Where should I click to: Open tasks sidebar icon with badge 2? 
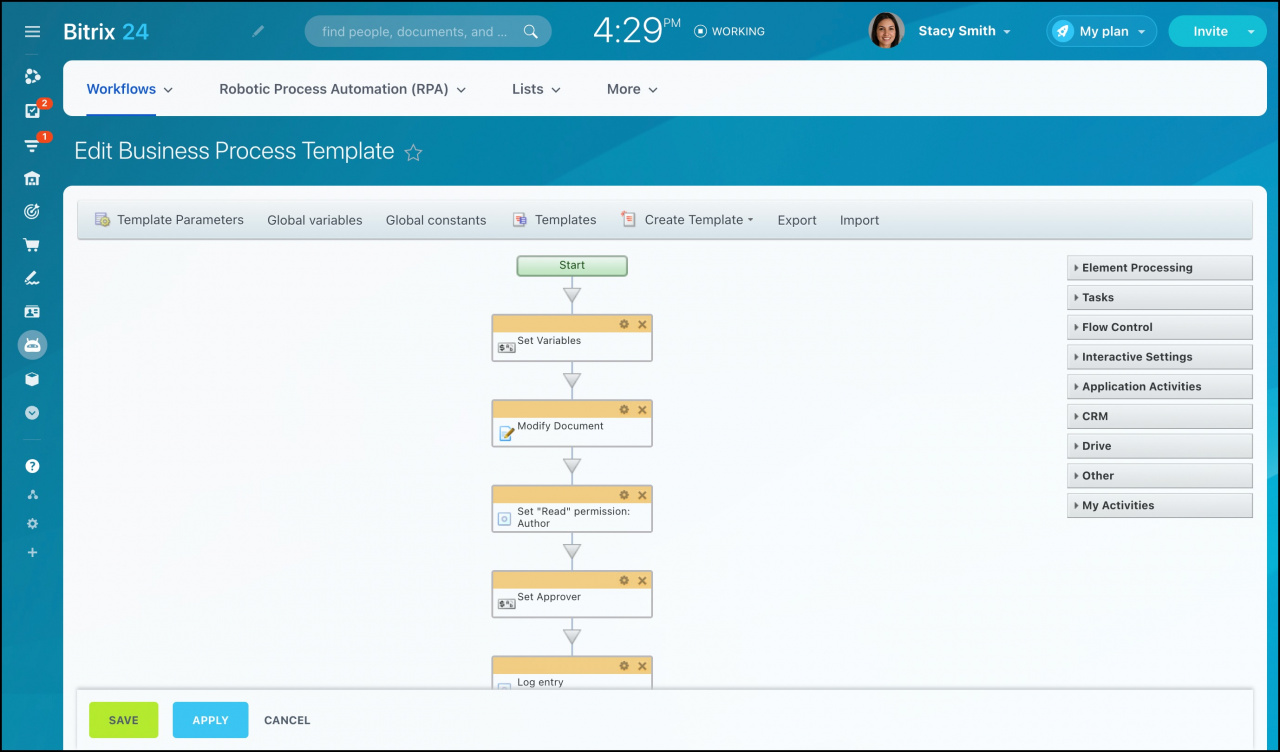(x=33, y=111)
